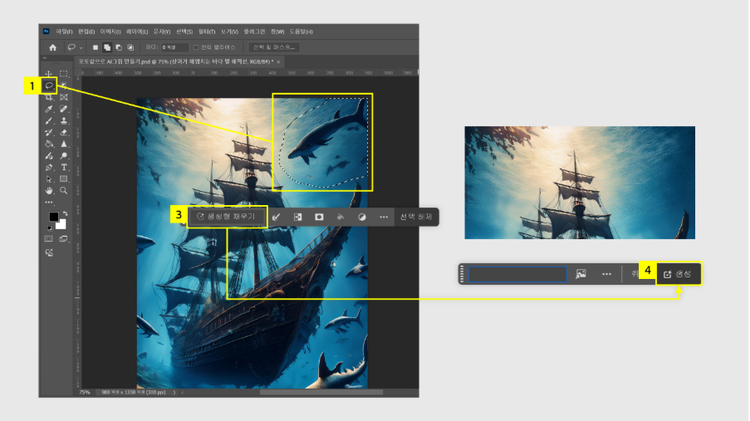The width and height of the screenshot is (750, 421).
Task: Select the Pen tool
Action: click(49, 167)
